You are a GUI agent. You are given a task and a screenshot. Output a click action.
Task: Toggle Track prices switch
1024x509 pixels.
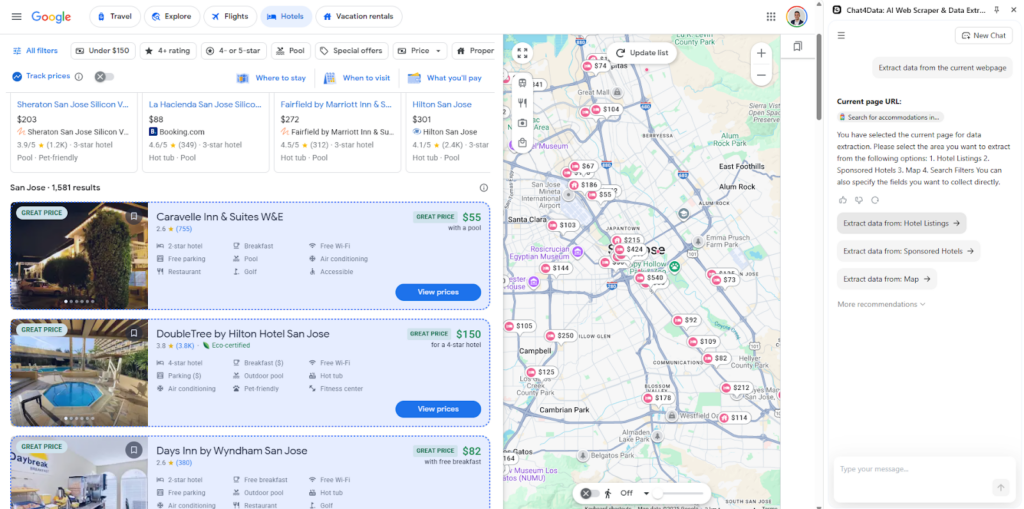[104, 76]
